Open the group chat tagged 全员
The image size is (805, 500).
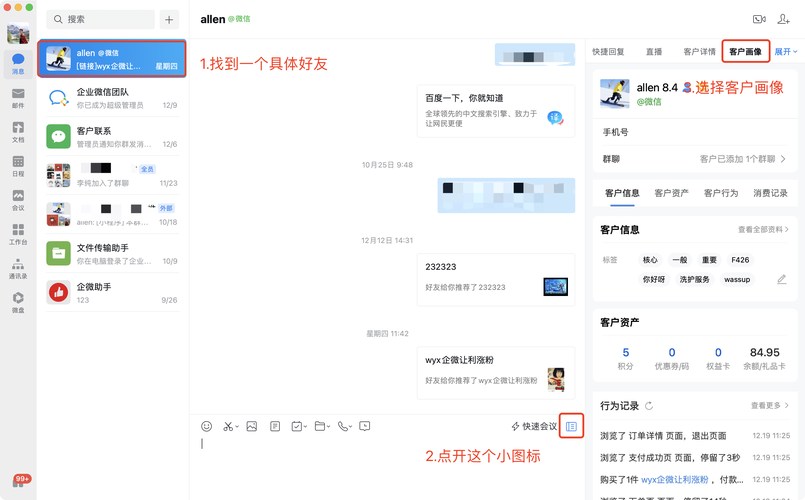112,176
